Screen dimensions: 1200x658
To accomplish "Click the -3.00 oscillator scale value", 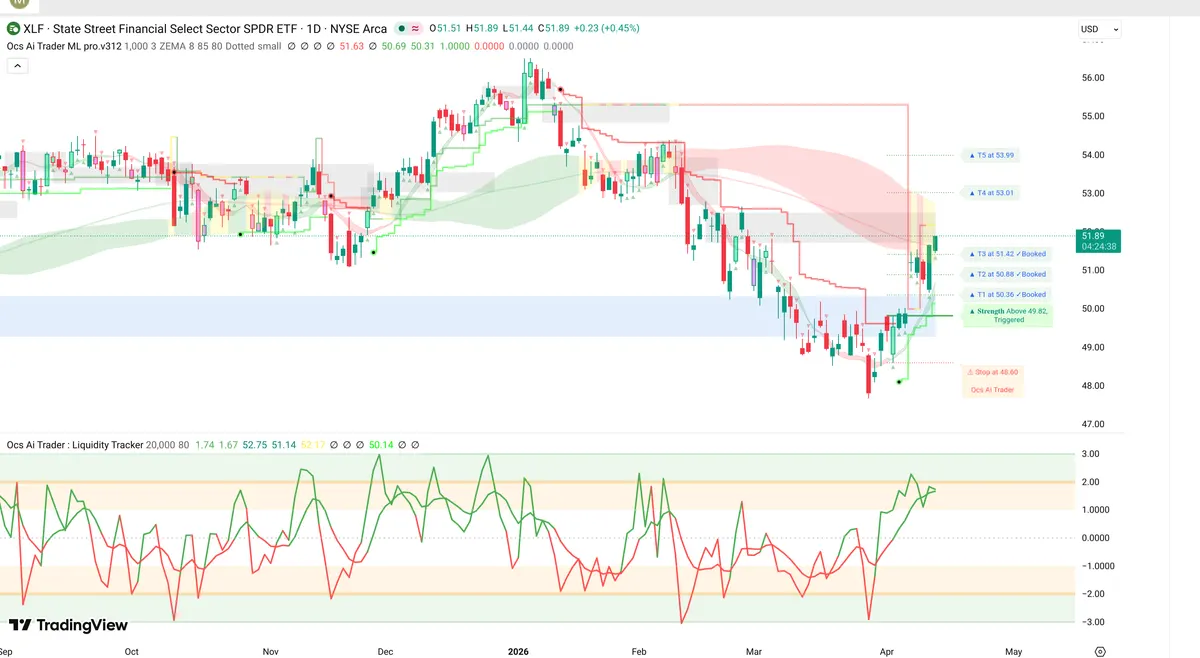I will 1092,622.
